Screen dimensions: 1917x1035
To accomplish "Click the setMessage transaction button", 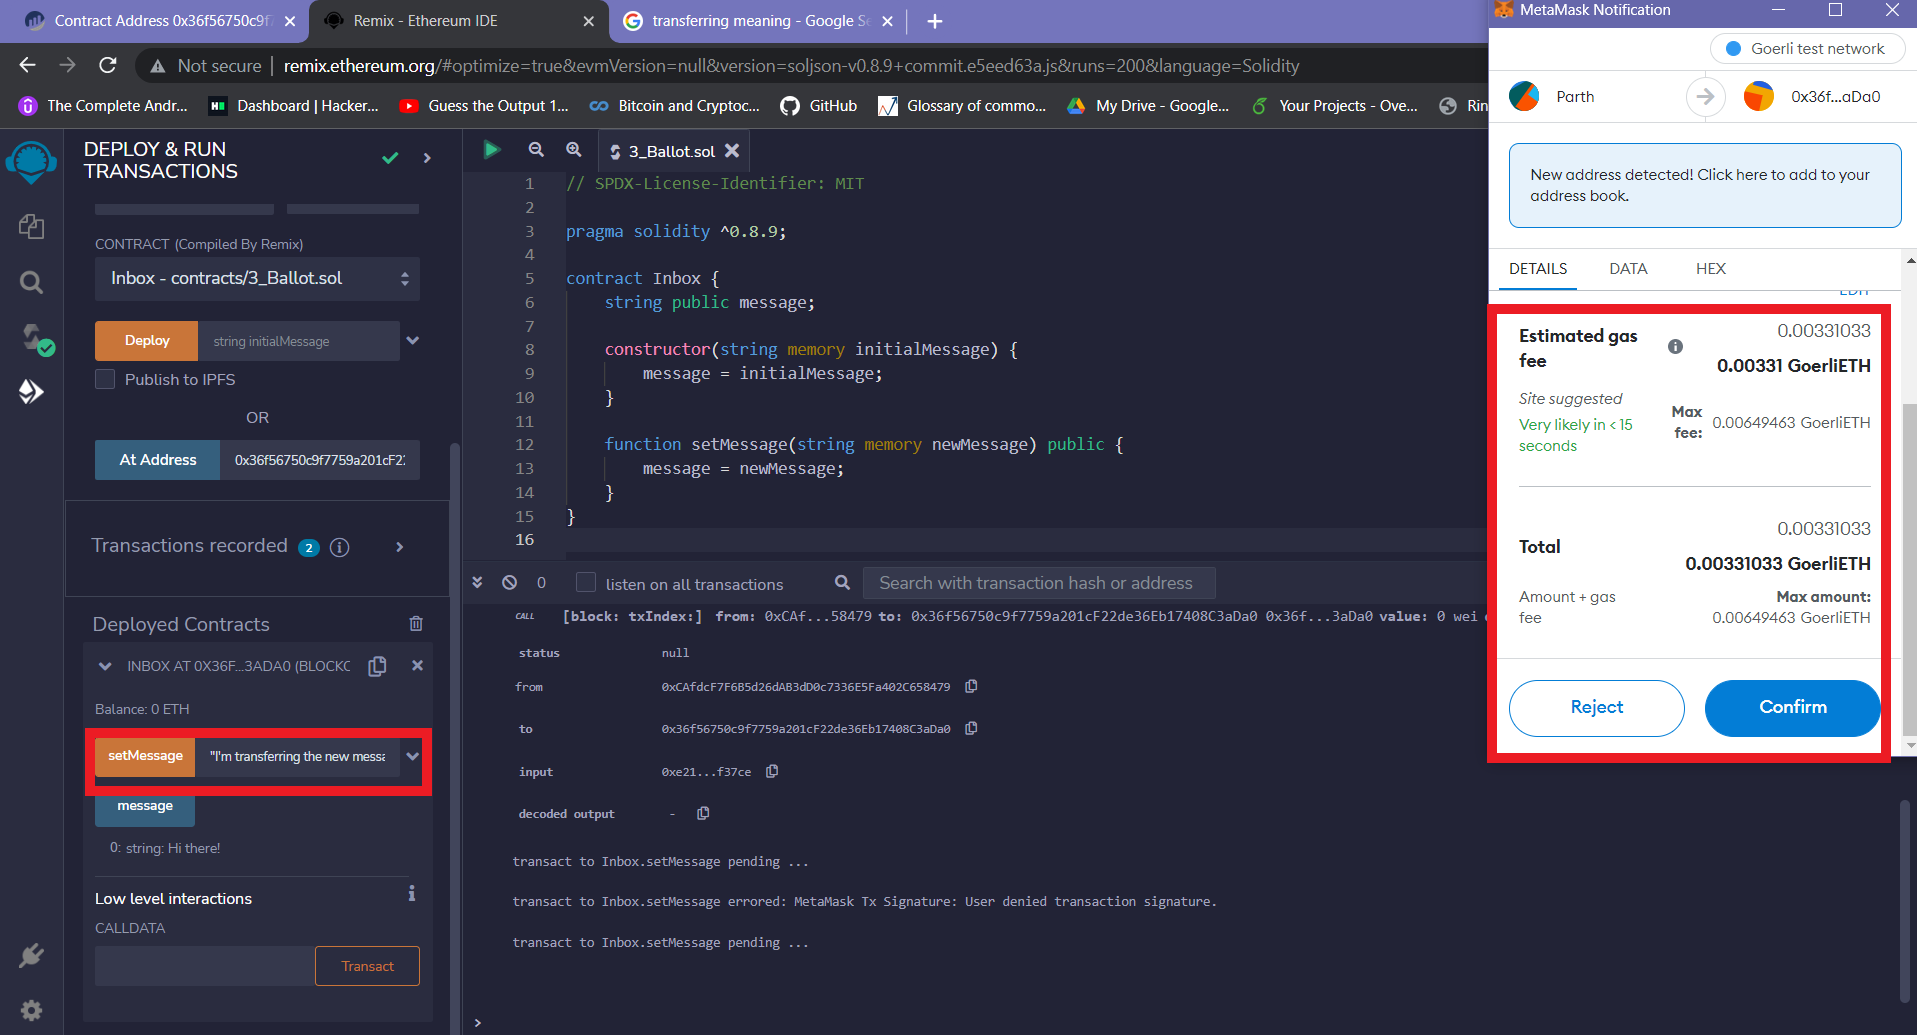I will click(x=145, y=756).
